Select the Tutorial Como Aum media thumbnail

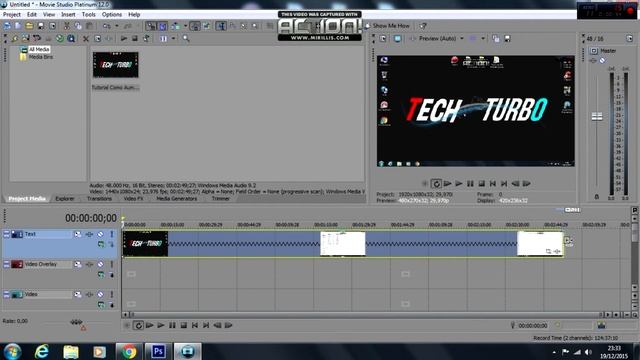116,65
